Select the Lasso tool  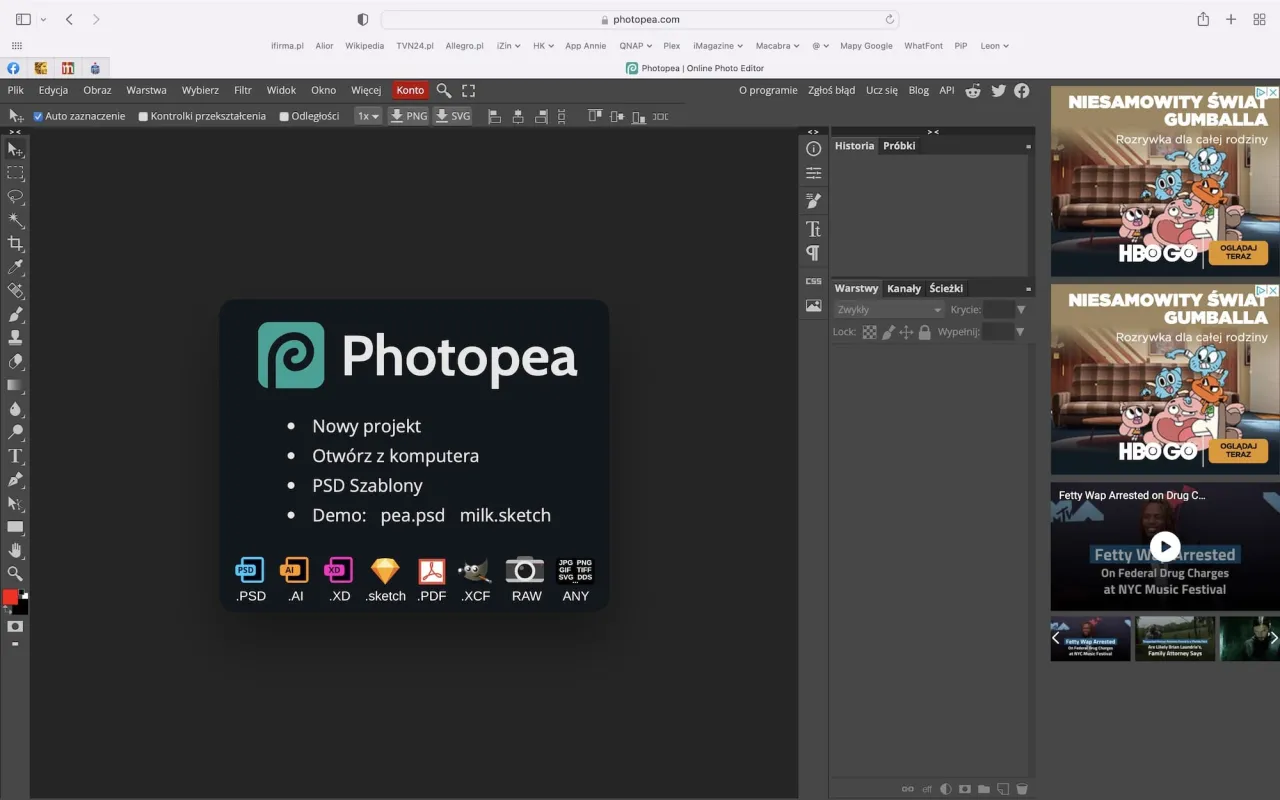pyautogui.click(x=15, y=196)
